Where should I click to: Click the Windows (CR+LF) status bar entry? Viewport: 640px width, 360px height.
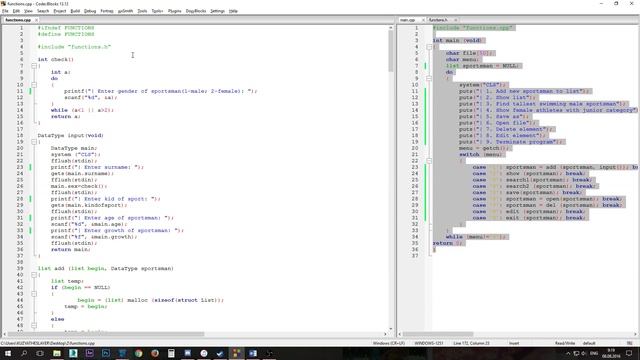pyautogui.click(x=389, y=343)
